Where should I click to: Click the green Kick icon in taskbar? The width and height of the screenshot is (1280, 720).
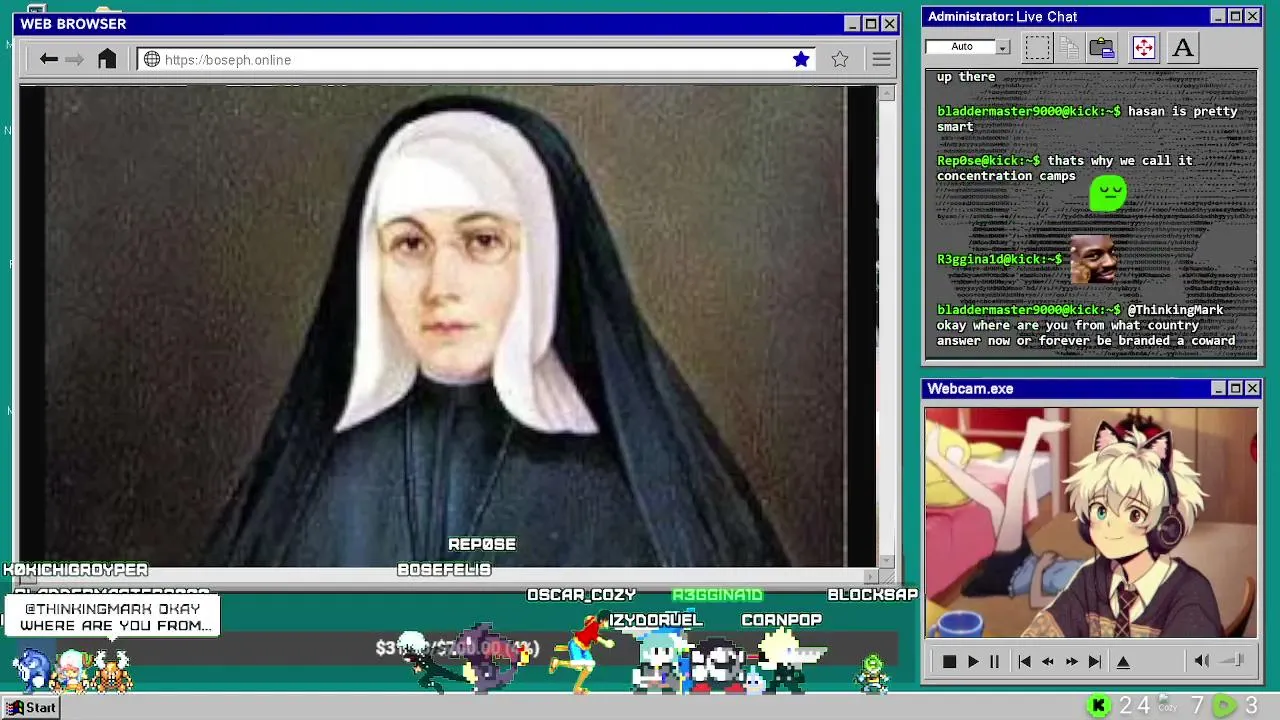pyautogui.click(x=1098, y=707)
